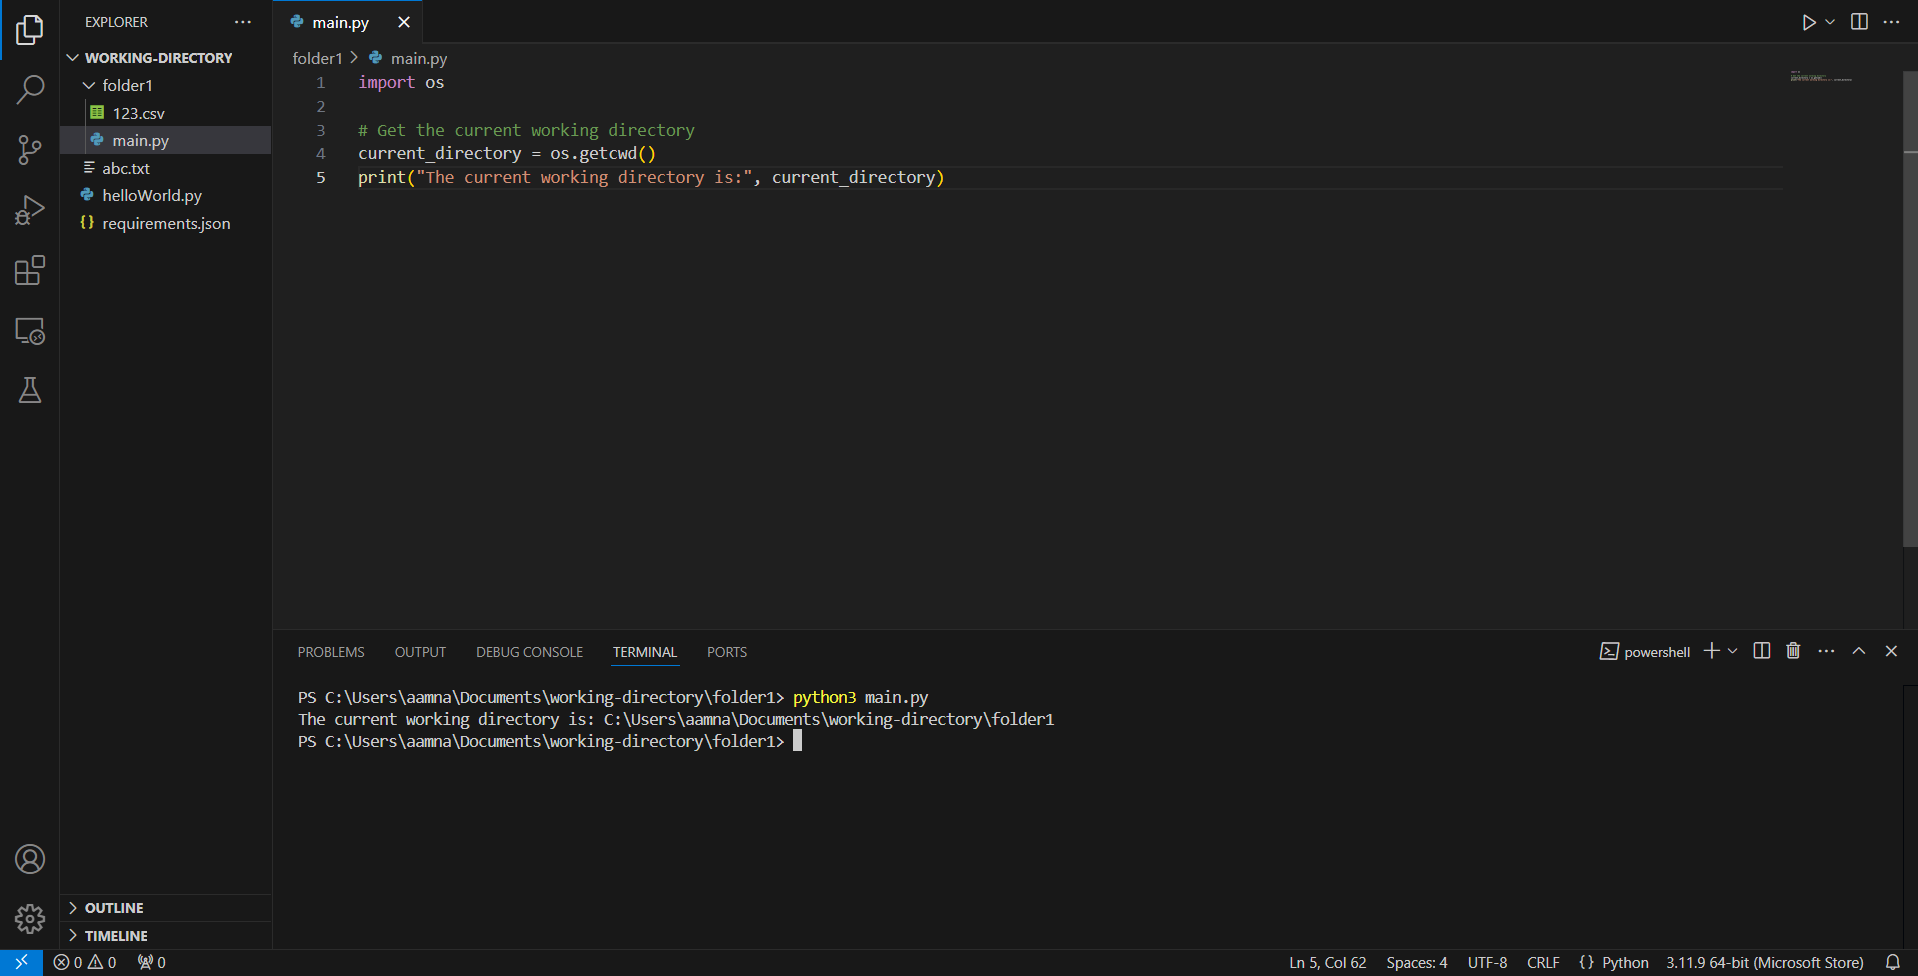The image size is (1918, 976).
Task: Split the terminal
Action: [1760, 651]
